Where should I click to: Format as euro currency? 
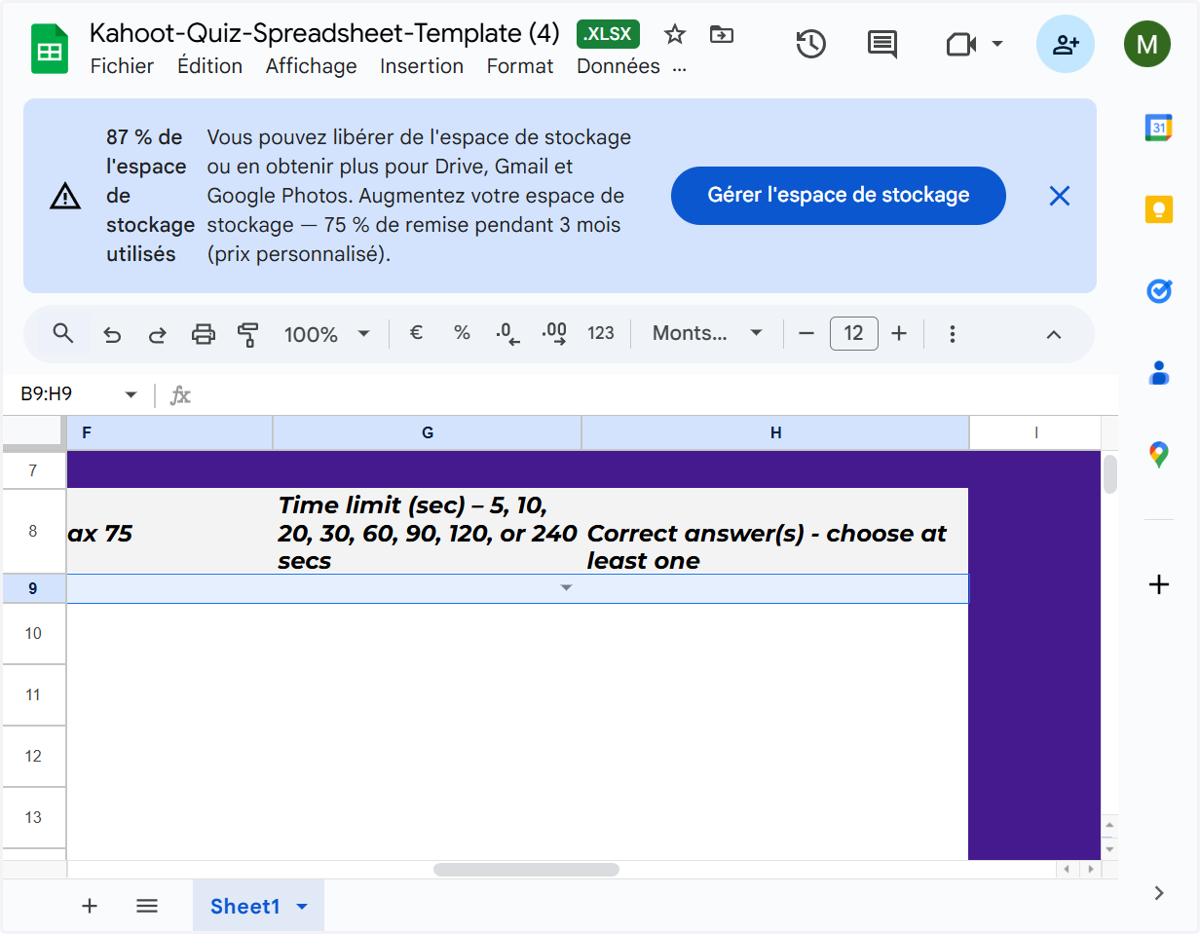(416, 333)
